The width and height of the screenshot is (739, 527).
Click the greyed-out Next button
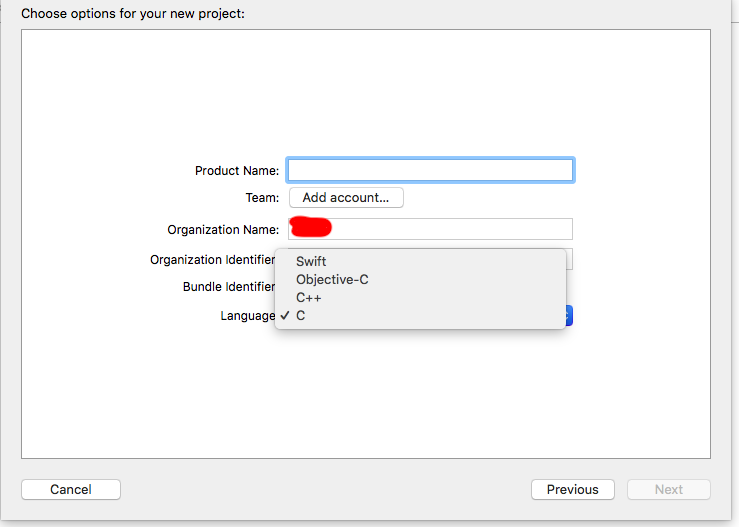click(x=669, y=489)
